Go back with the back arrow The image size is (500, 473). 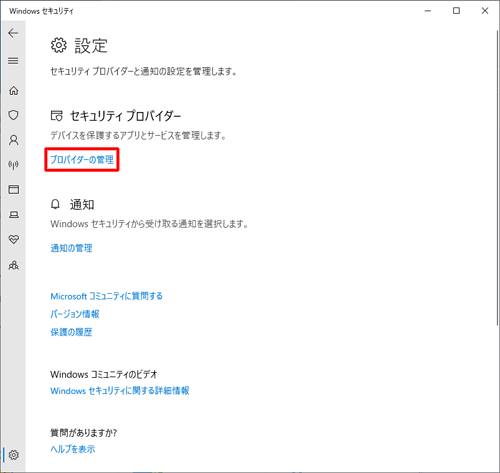(13, 33)
